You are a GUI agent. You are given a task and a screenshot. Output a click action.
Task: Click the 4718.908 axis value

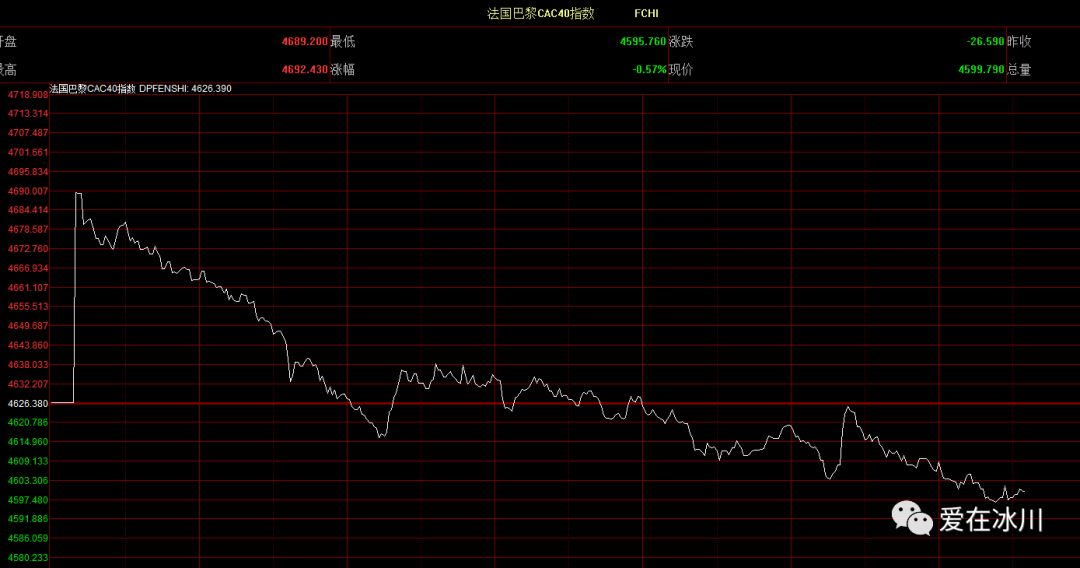click(x=28, y=94)
